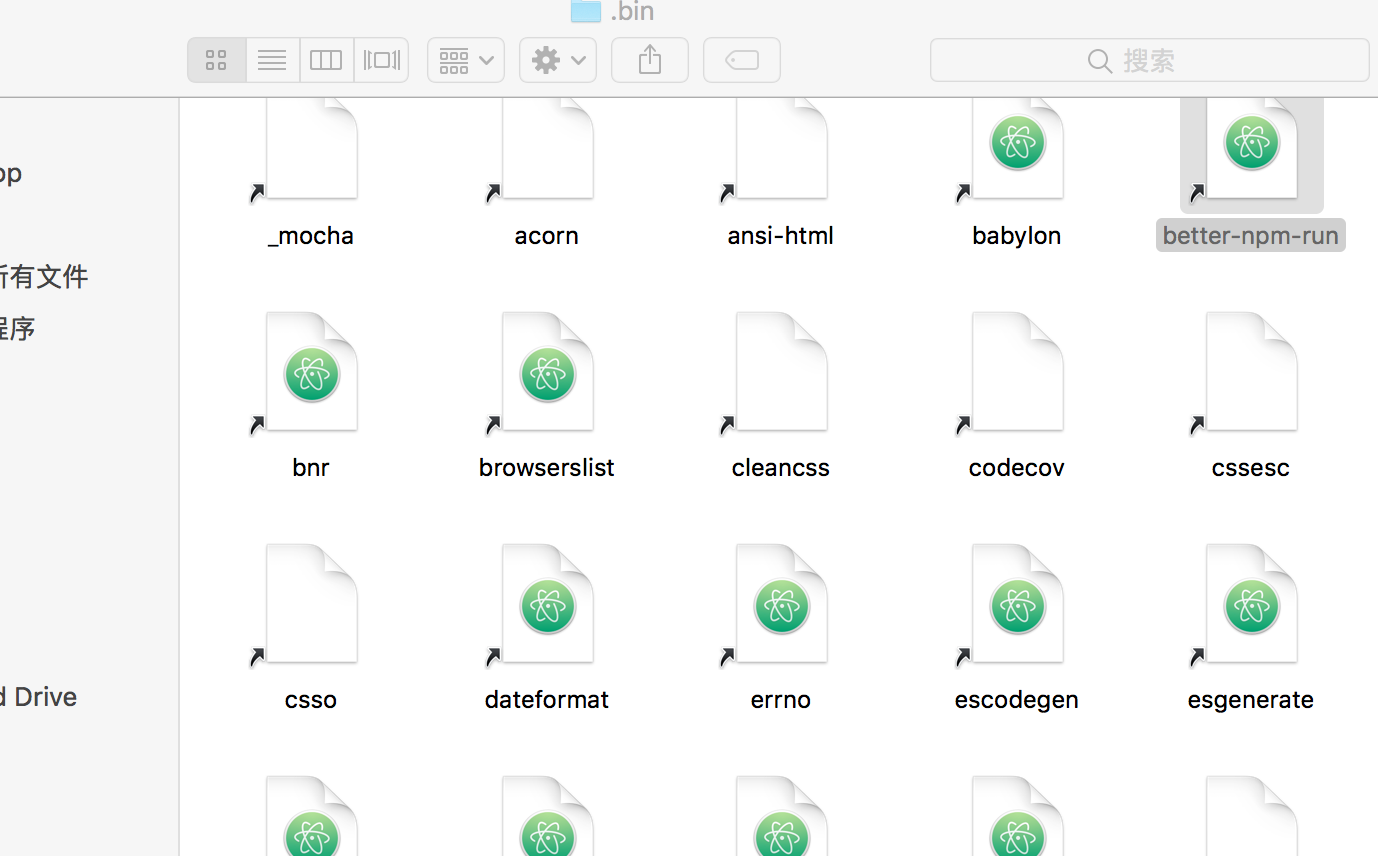This screenshot has height=856, width=1378.
Task: Select the dateformat file icon
Action: (x=547, y=607)
